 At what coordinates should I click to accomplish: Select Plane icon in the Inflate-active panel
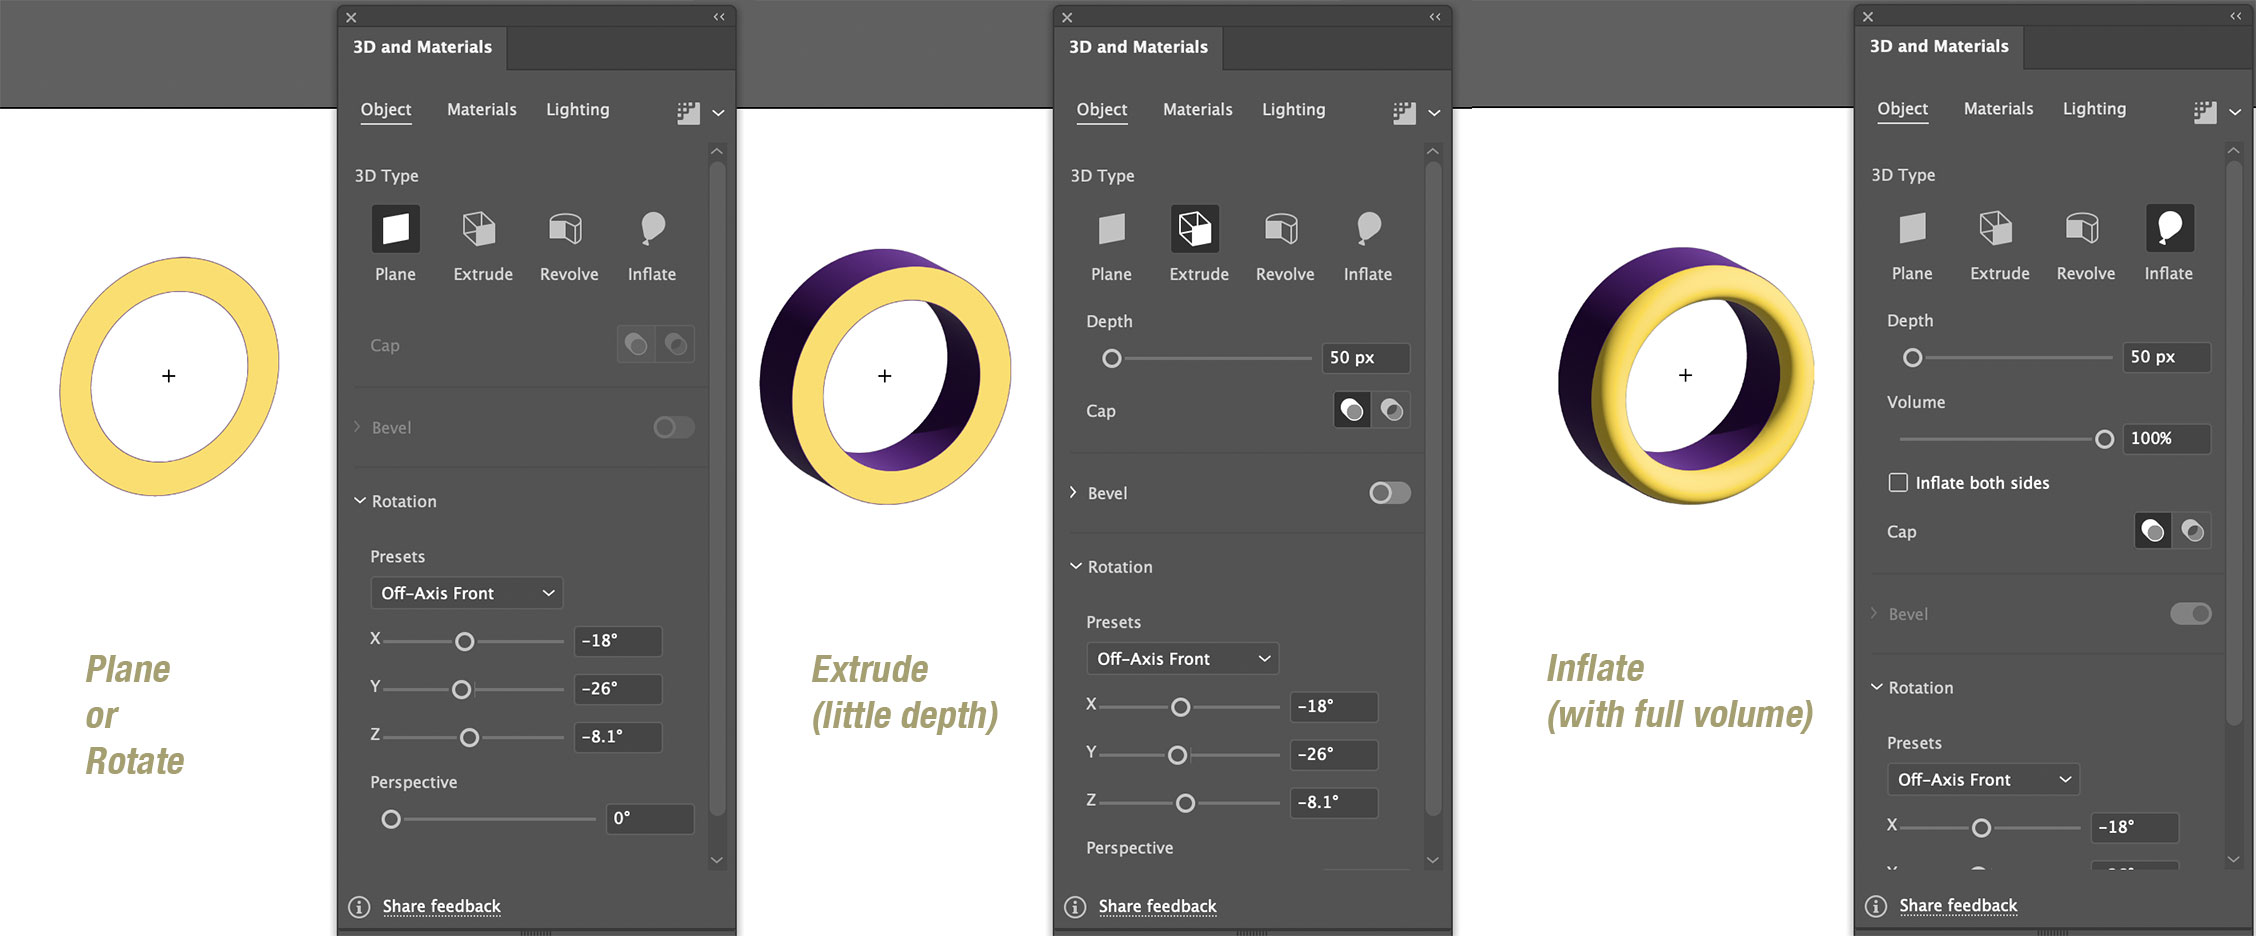pyautogui.click(x=1912, y=229)
